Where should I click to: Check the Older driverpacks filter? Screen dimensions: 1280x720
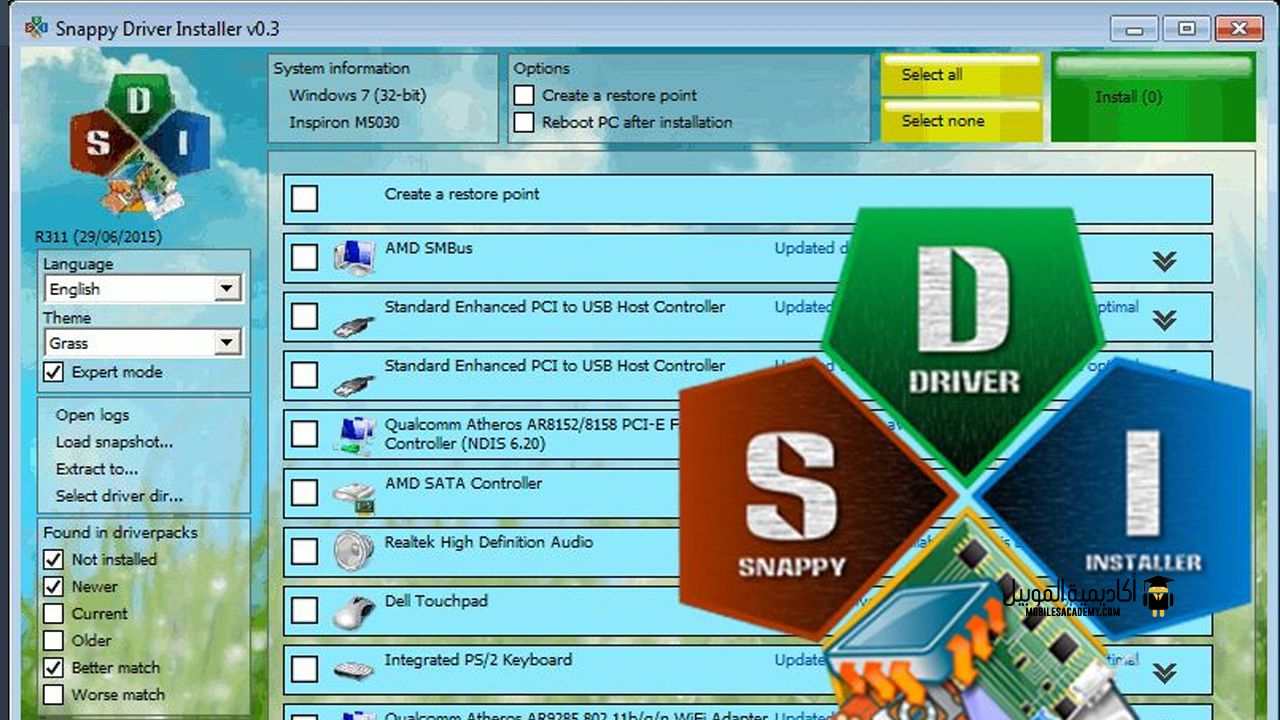pyautogui.click(x=54, y=640)
